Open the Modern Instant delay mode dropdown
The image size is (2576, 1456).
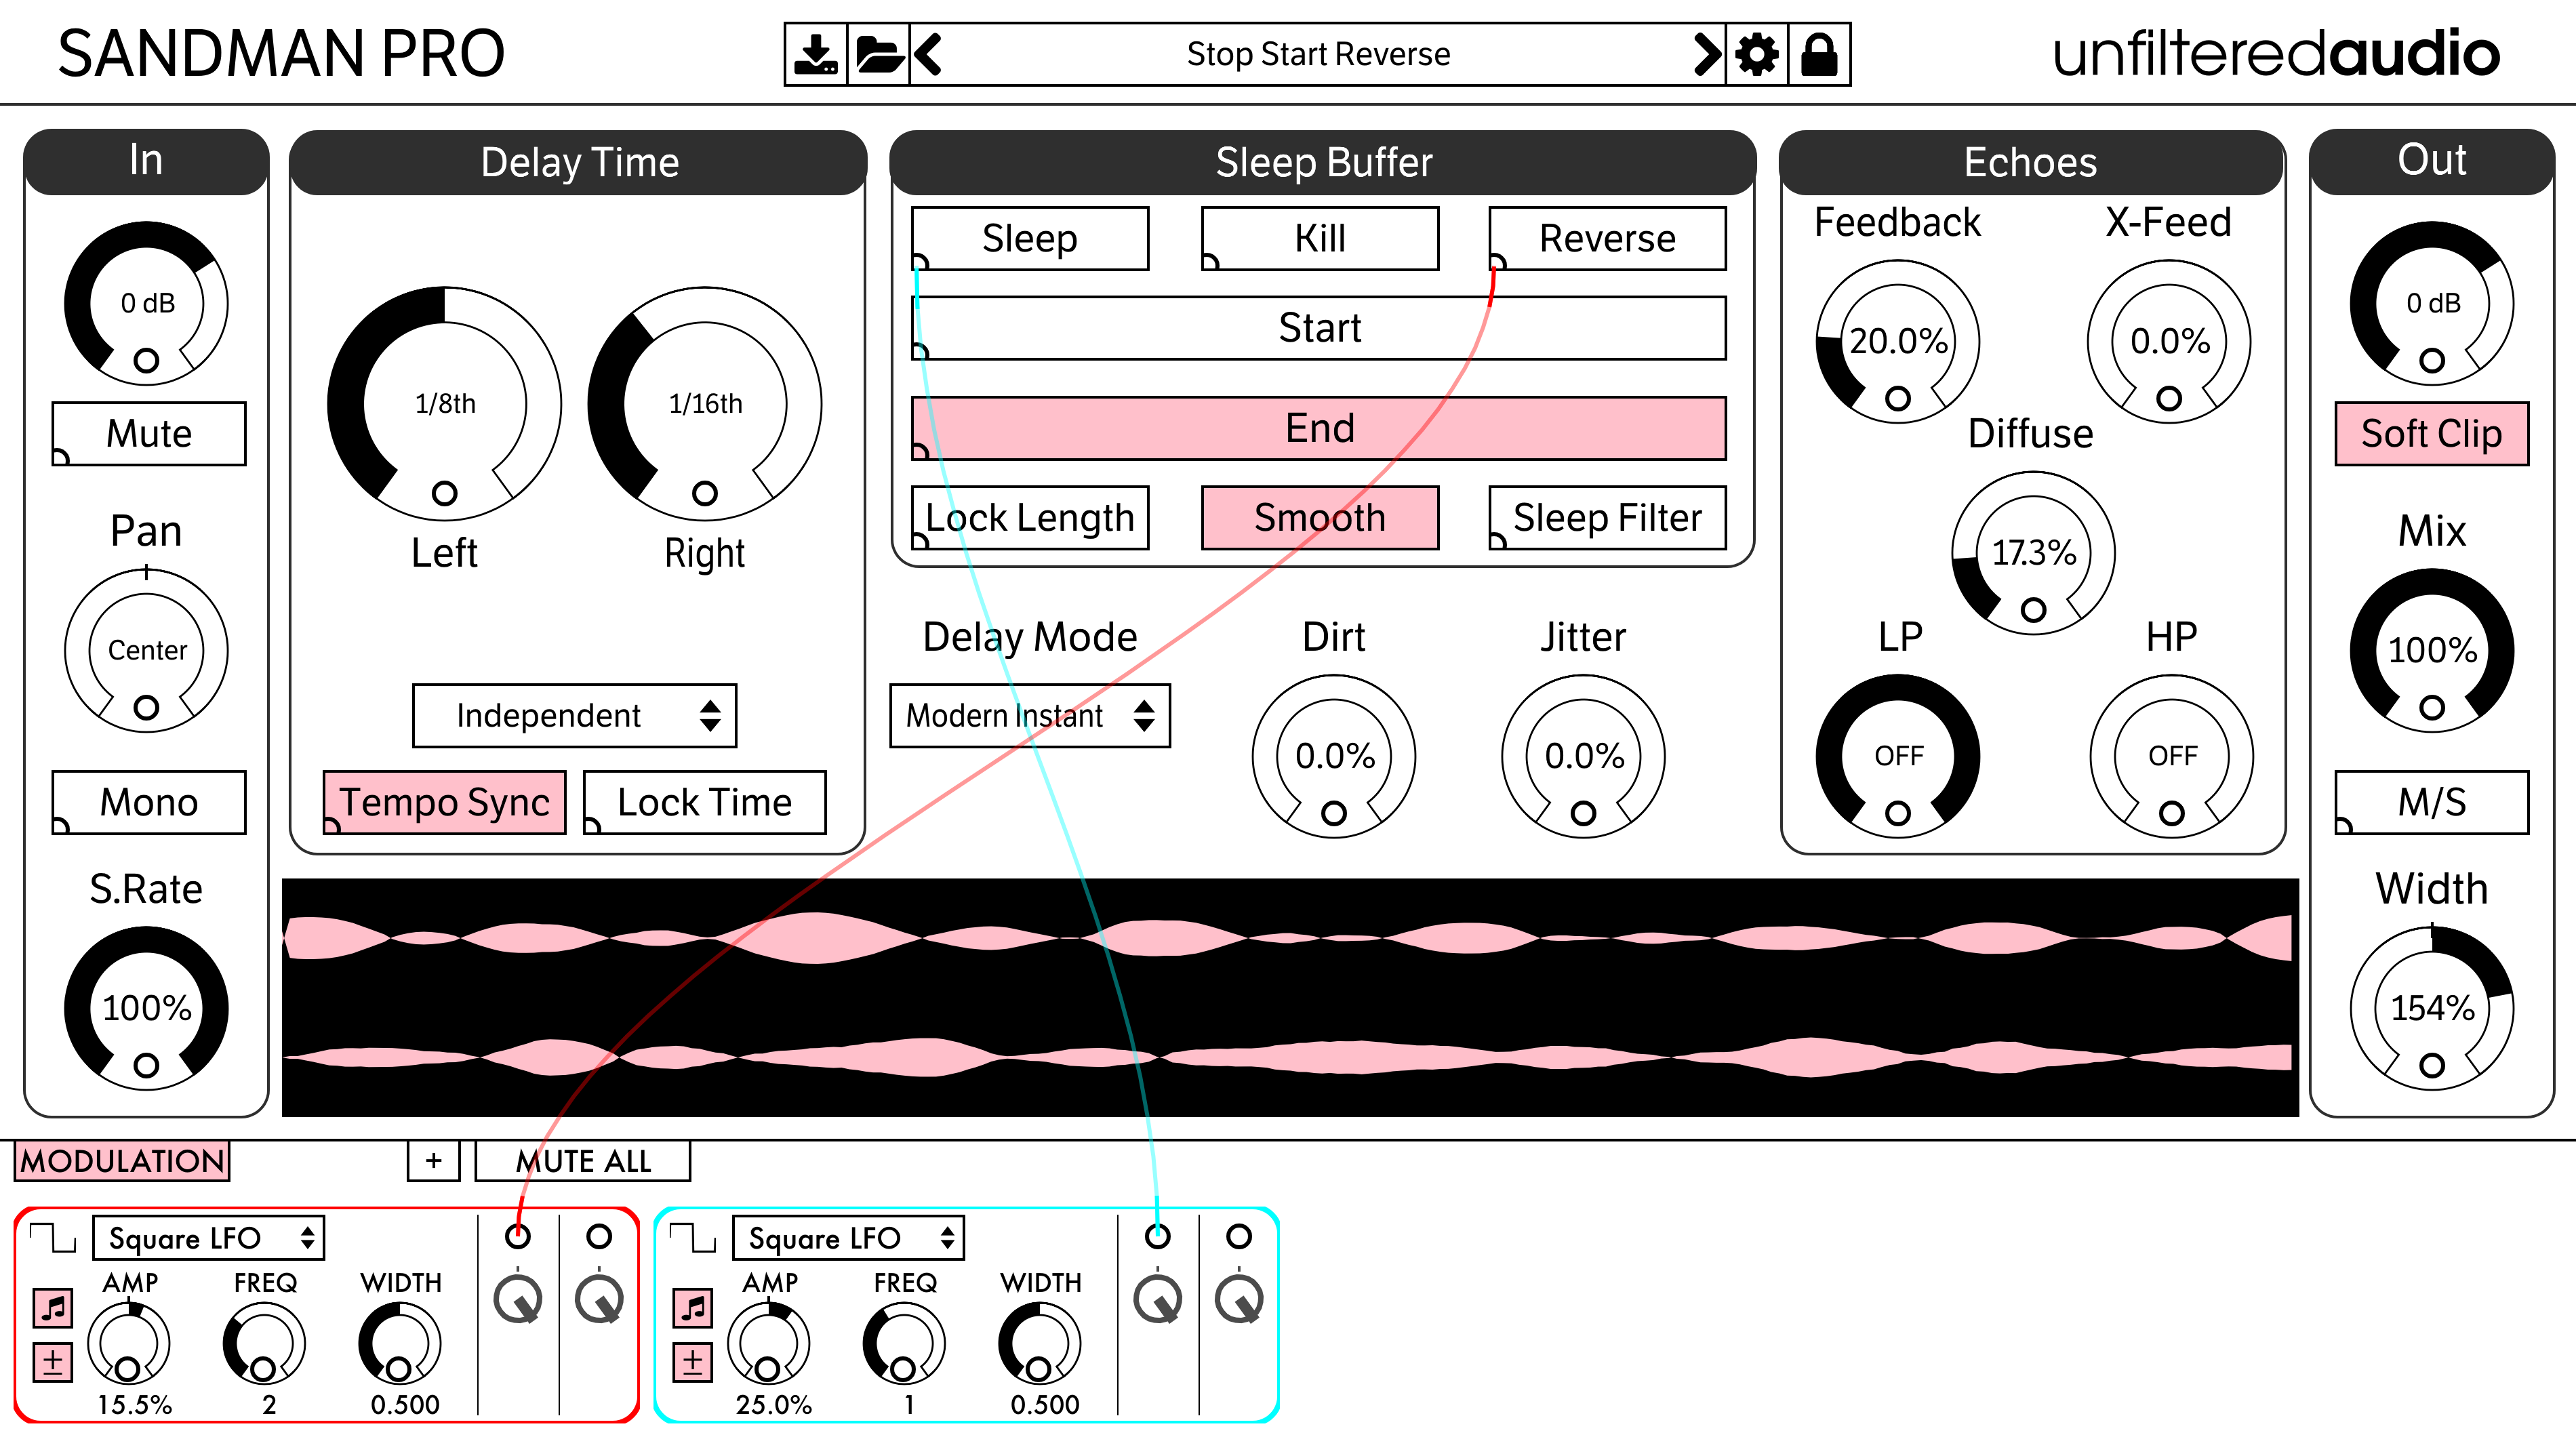pos(1030,716)
